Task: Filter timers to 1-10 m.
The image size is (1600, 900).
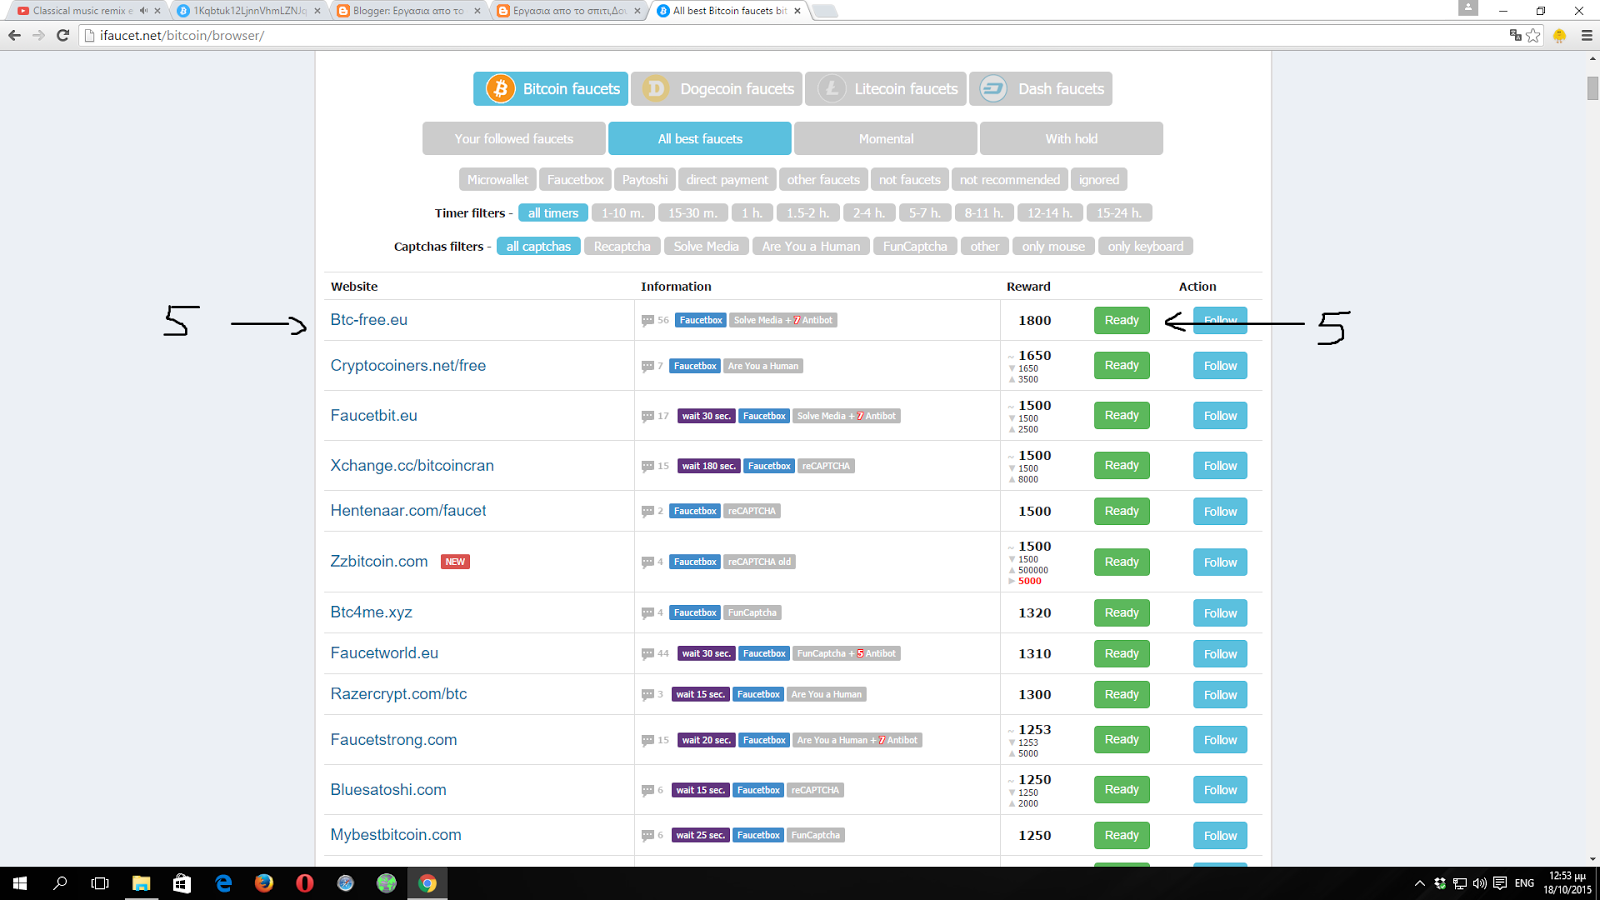Action: 623,213
